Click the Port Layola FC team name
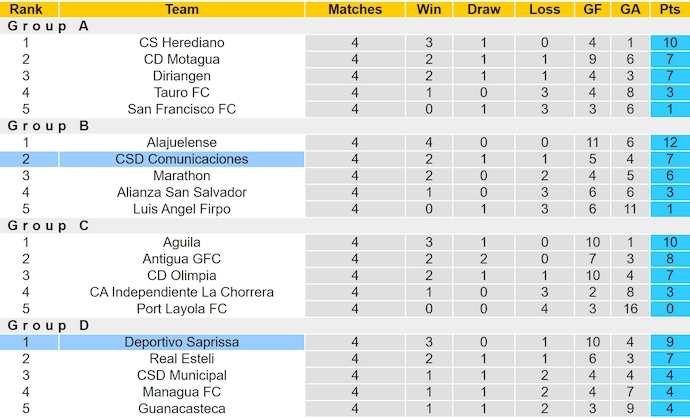Viewport: 690px width, 418px height. point(182,309)
